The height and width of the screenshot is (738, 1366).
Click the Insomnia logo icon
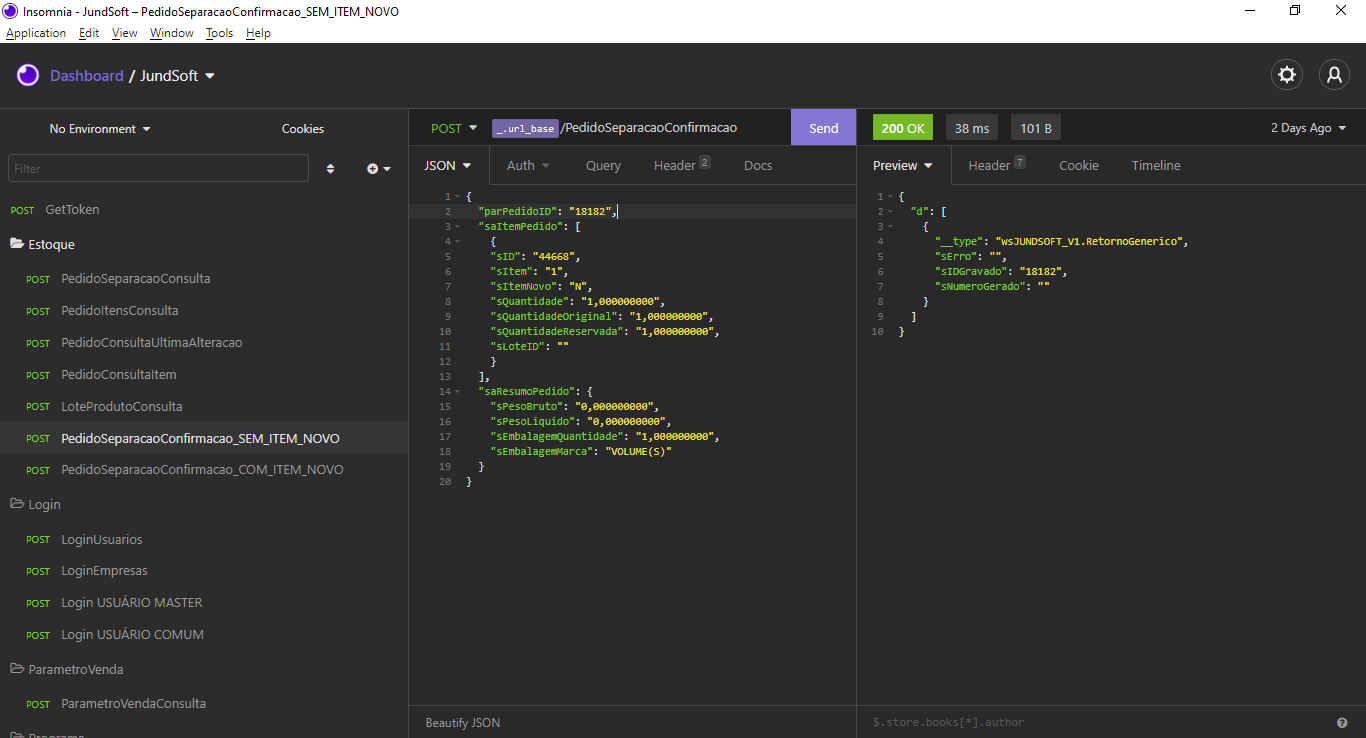click(x=28, y=75)
